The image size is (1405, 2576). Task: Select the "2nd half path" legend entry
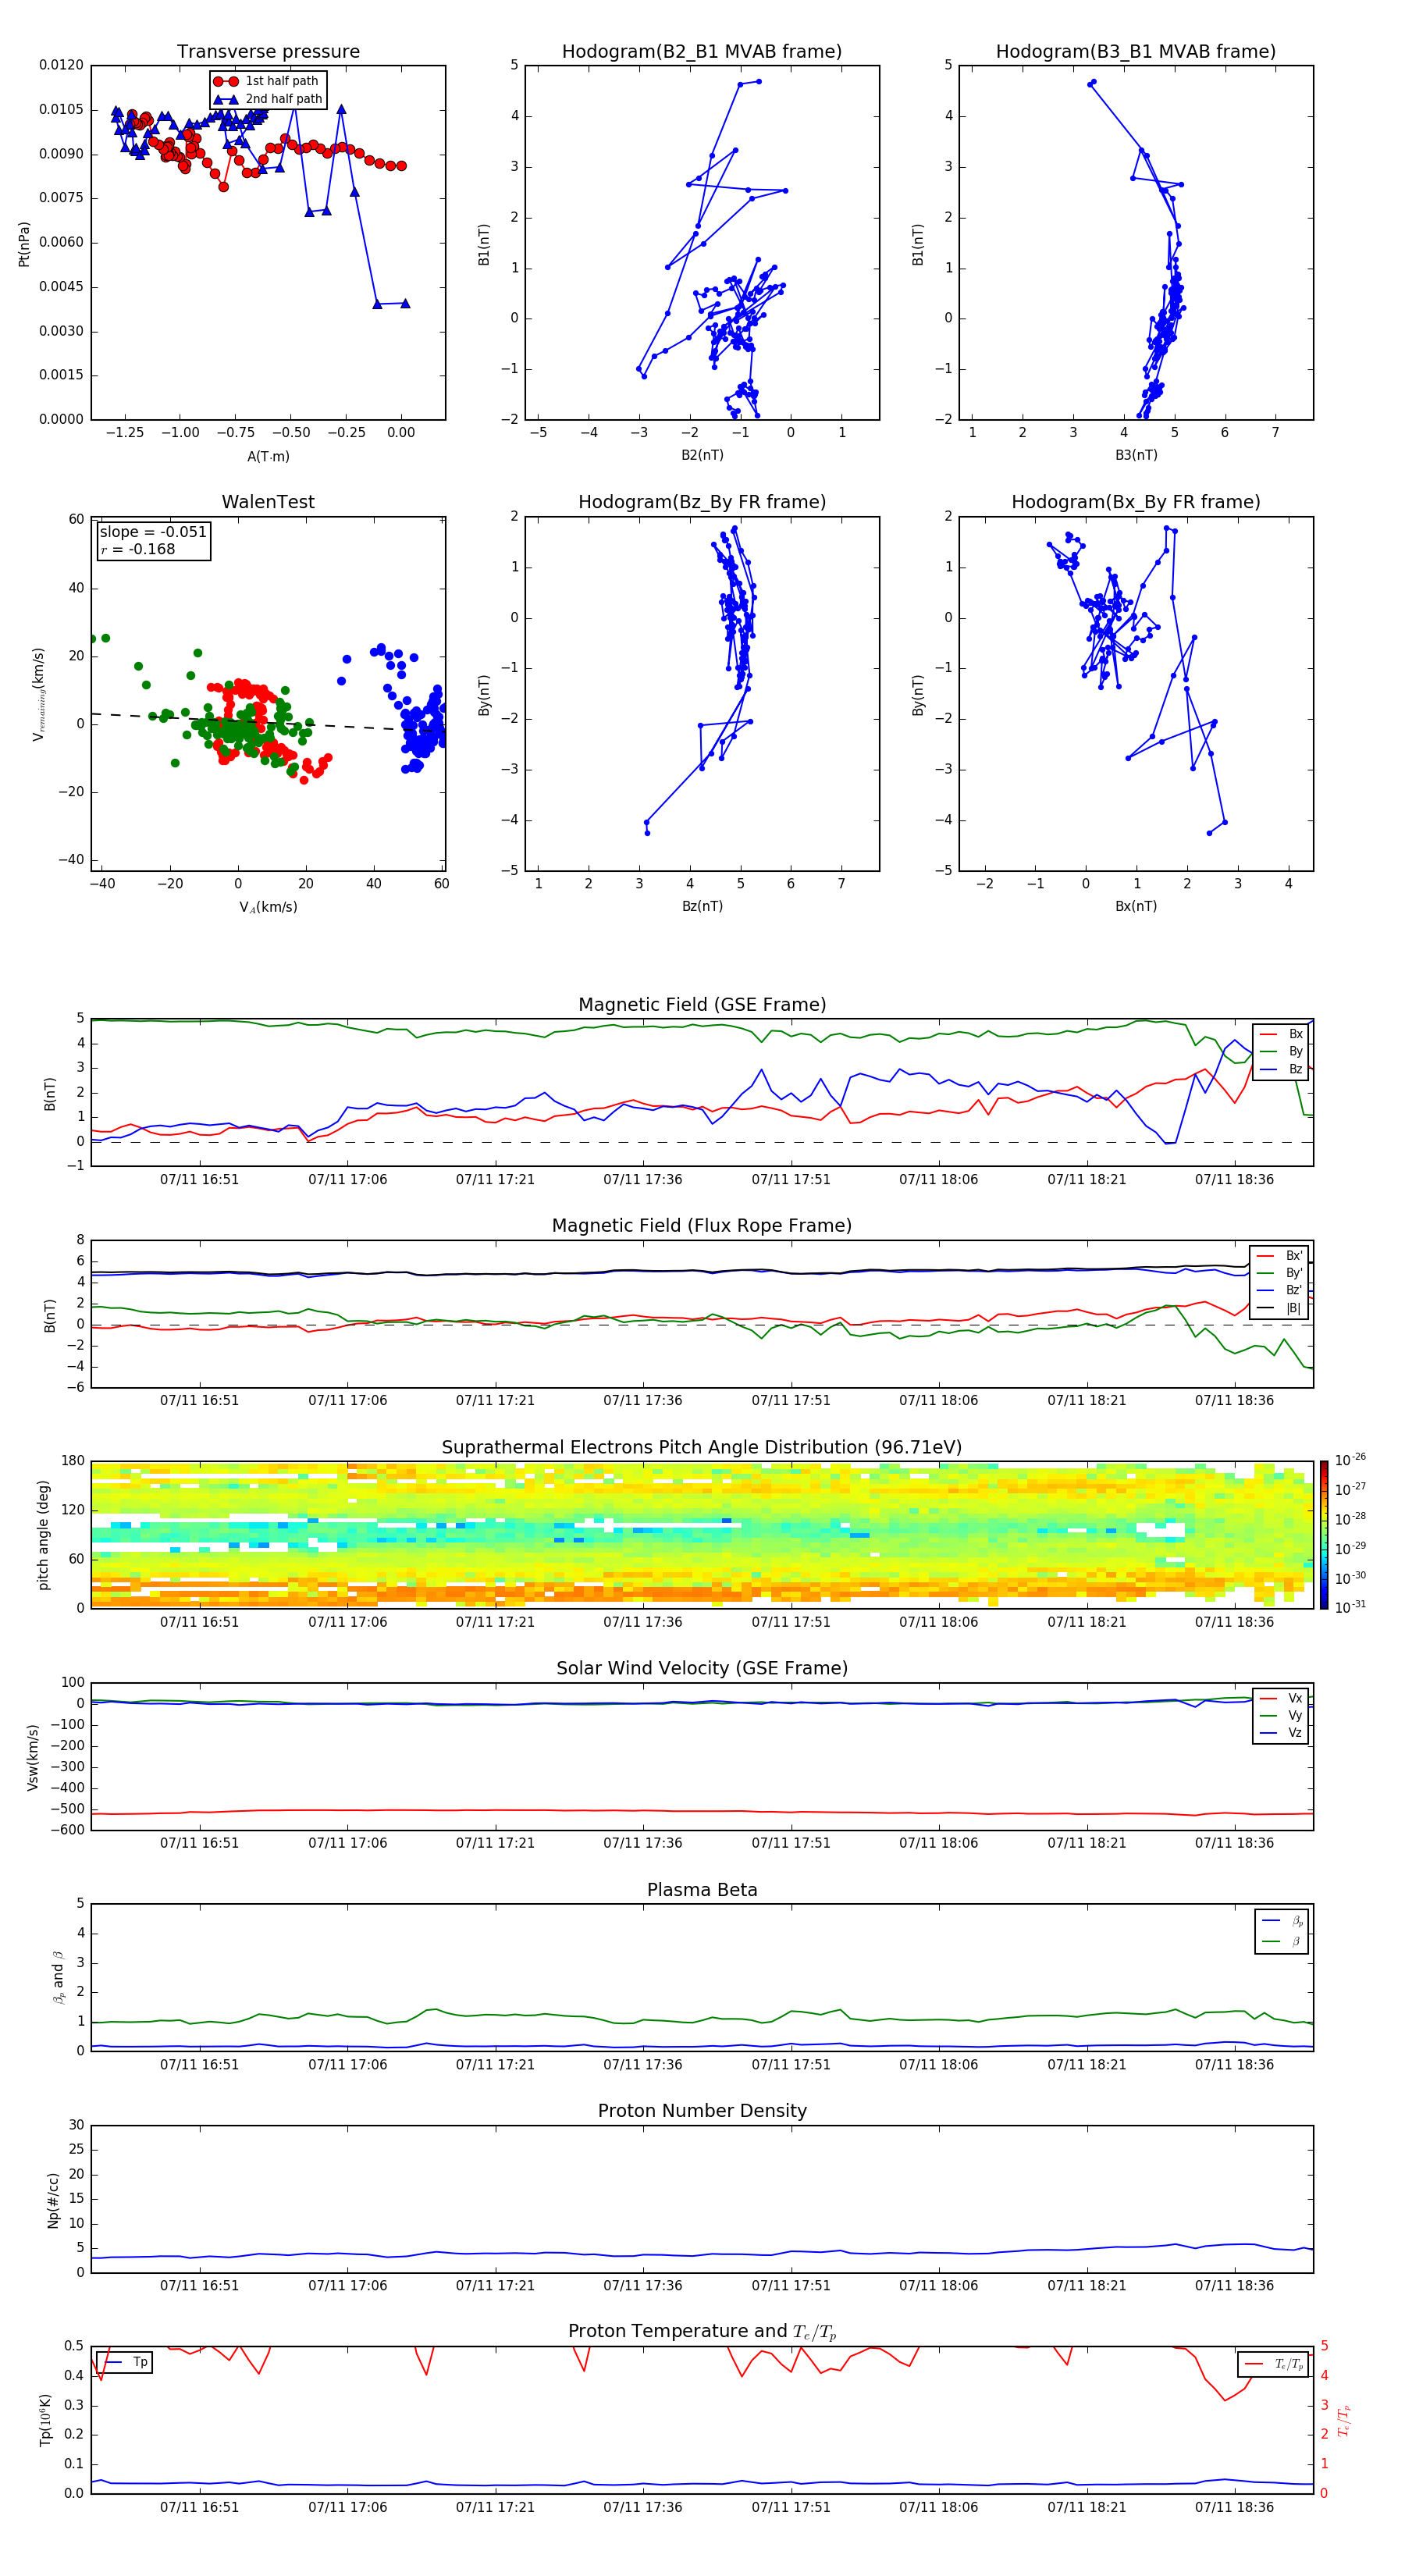[269, 99]
